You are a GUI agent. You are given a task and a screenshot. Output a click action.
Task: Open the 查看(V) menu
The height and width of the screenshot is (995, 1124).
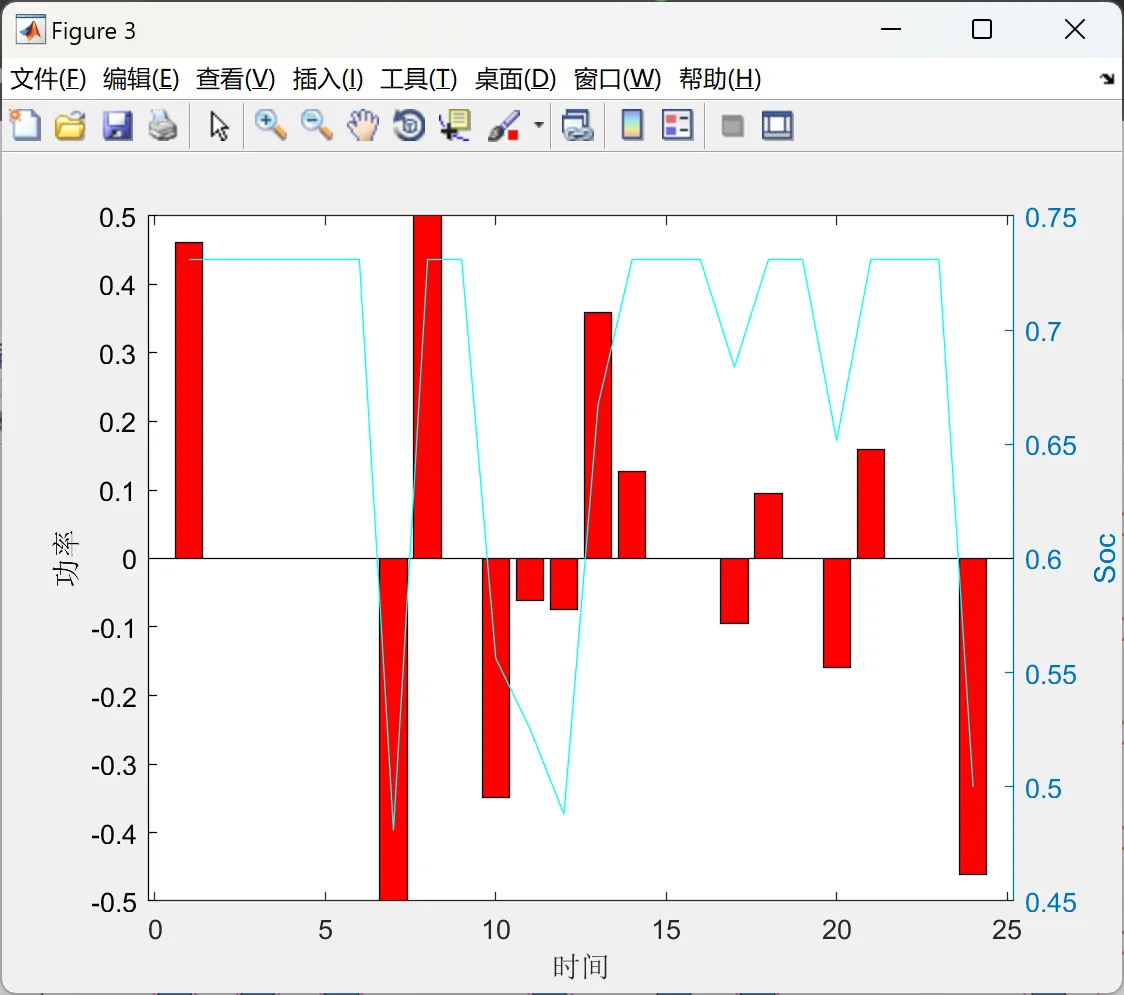point(236,79)
